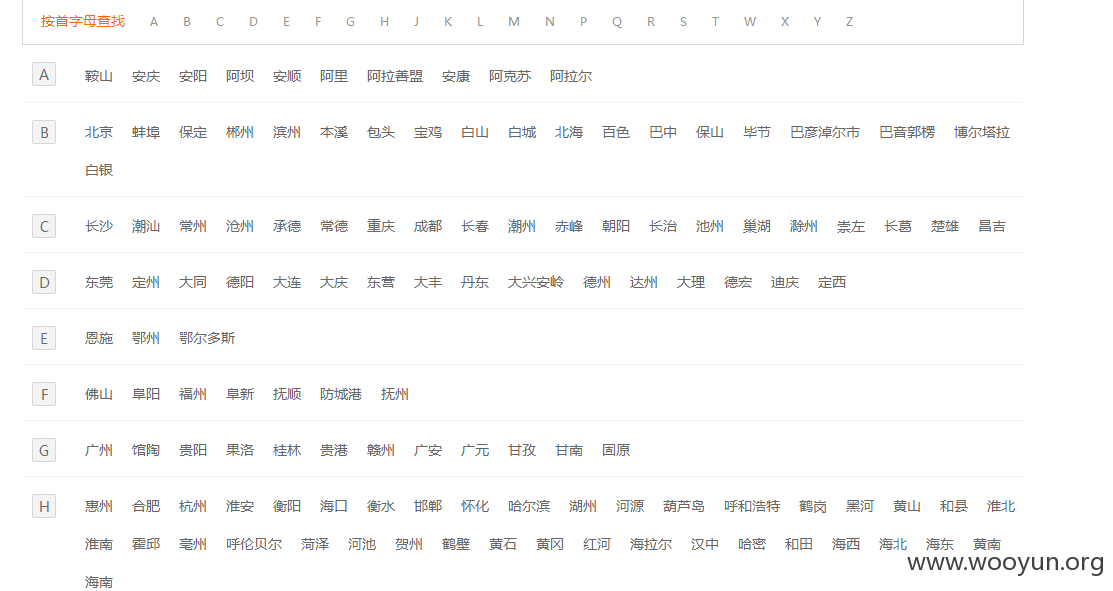Pick letter Q in the top alphabet bar

pos(617,22)
